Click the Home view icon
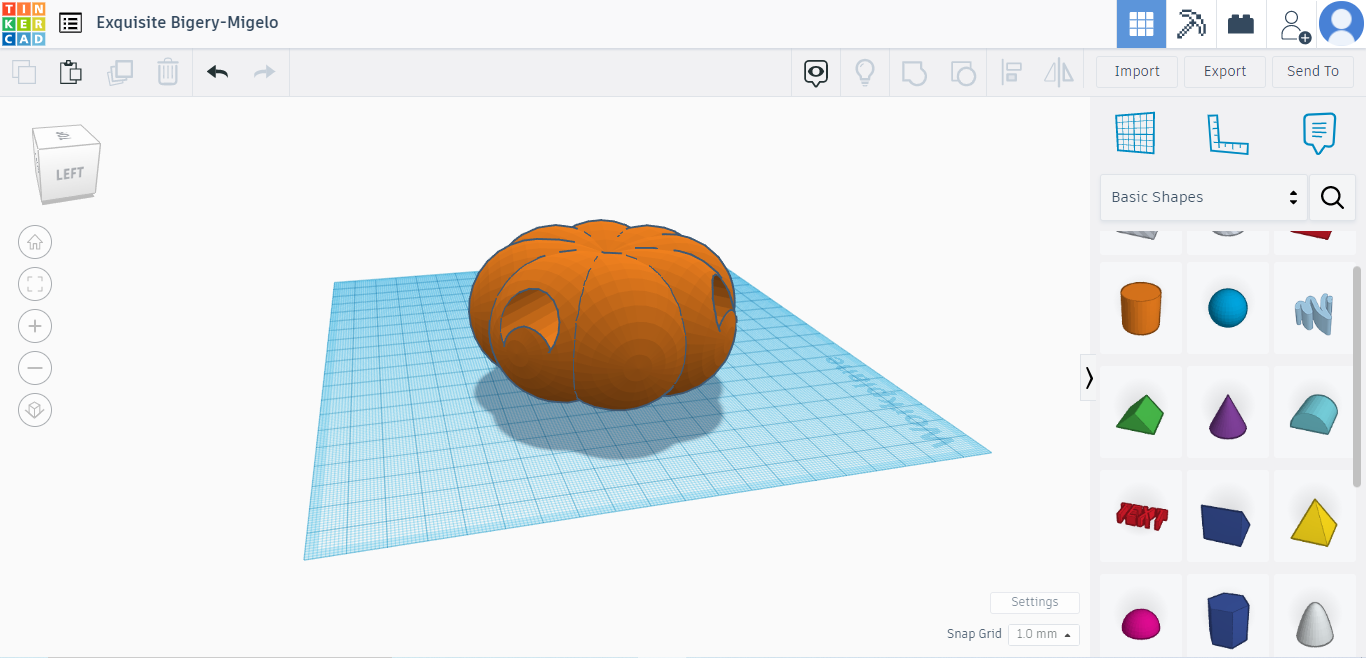Viewport: 1366px width, 658px height. click(x=35, y=242)
